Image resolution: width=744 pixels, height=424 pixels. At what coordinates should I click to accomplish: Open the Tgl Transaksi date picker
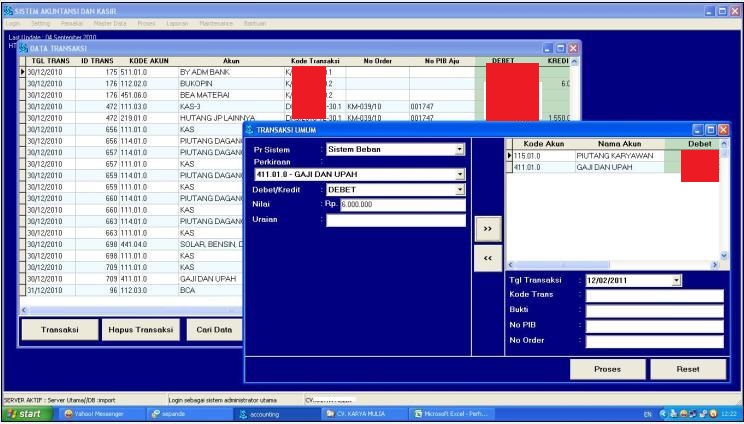(676, 280)
